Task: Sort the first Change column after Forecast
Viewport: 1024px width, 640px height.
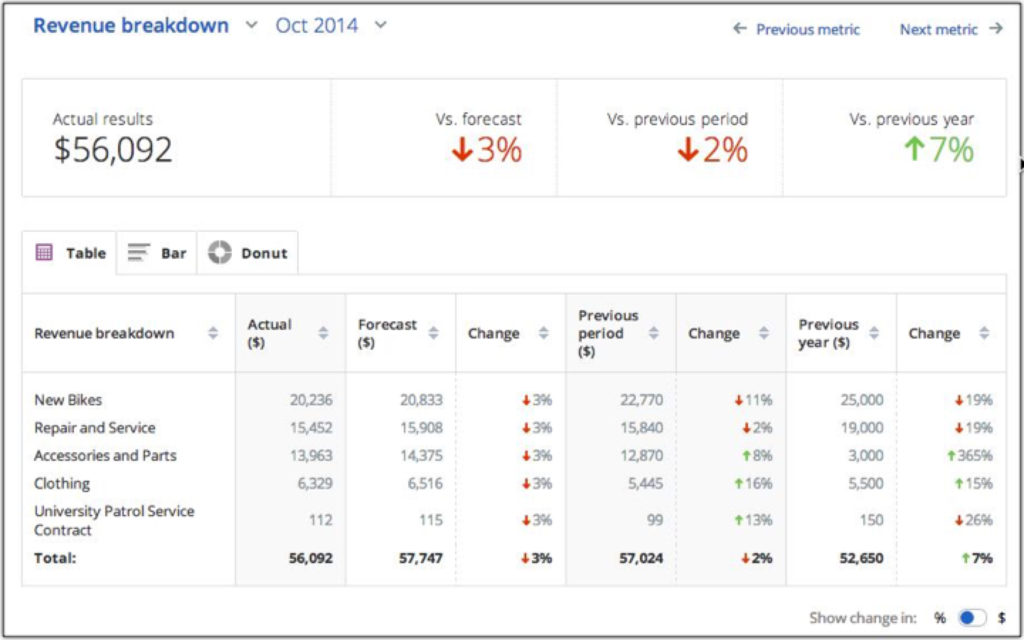Action: (x=543, y=333)
